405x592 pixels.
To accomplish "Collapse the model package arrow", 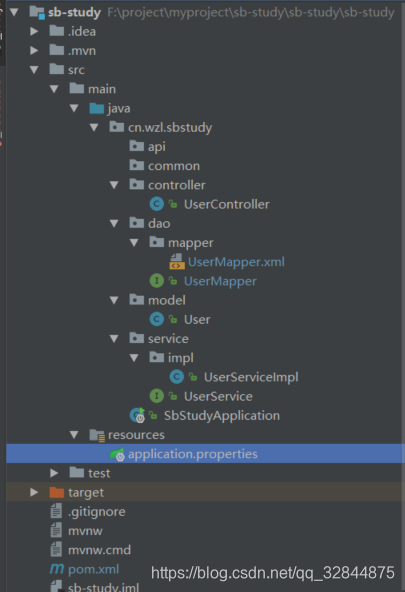I will [114, 300].
